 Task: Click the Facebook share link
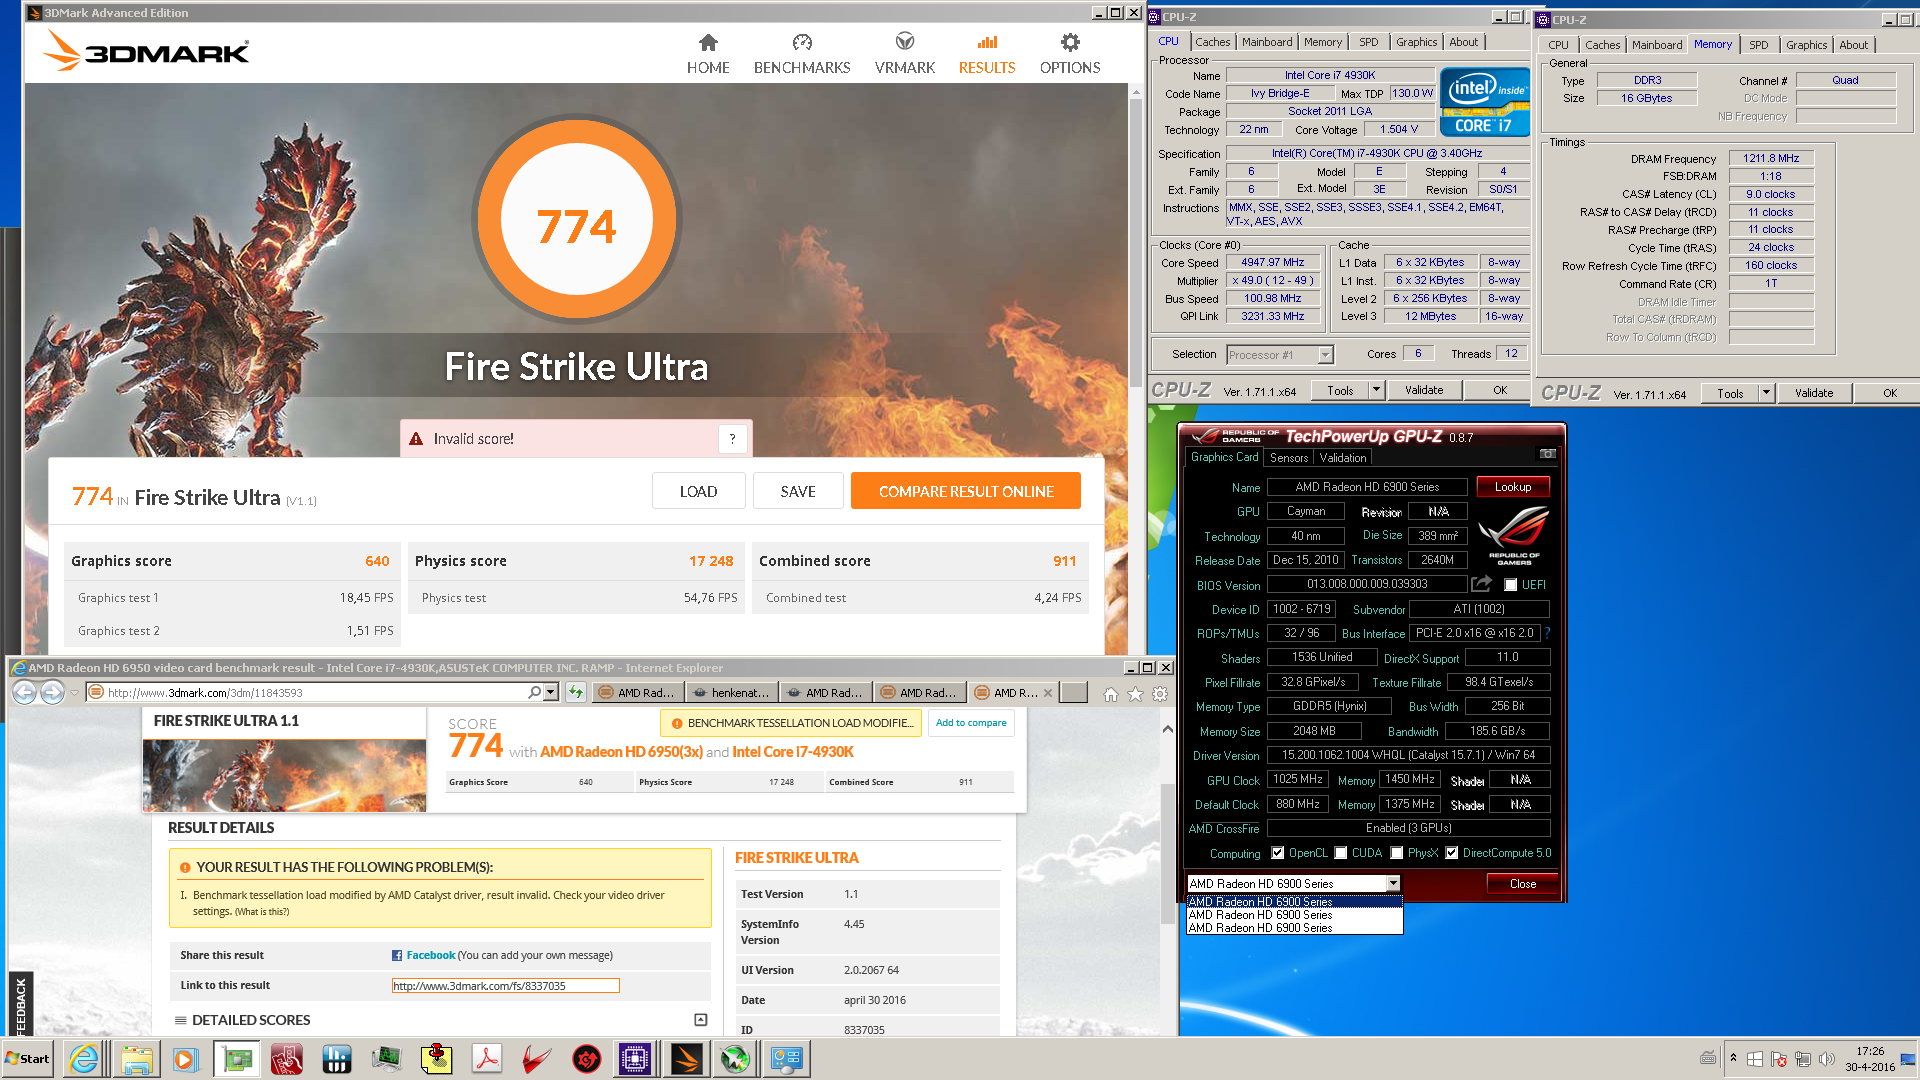(430, 955)
